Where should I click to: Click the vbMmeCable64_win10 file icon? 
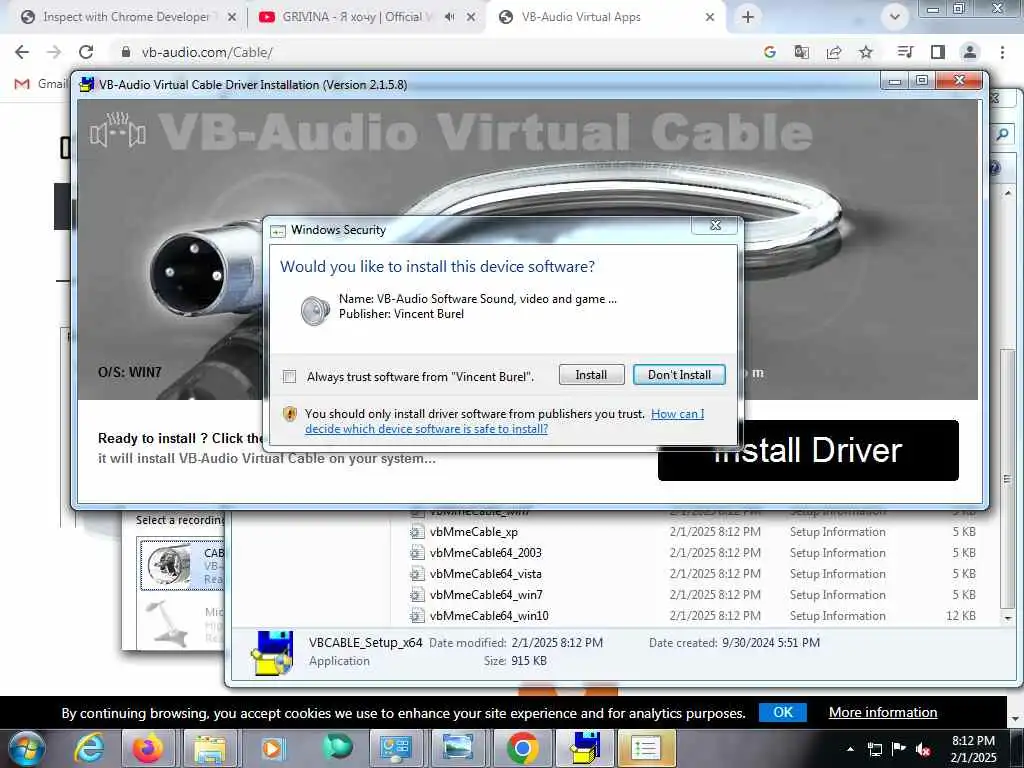coord(417,616)
